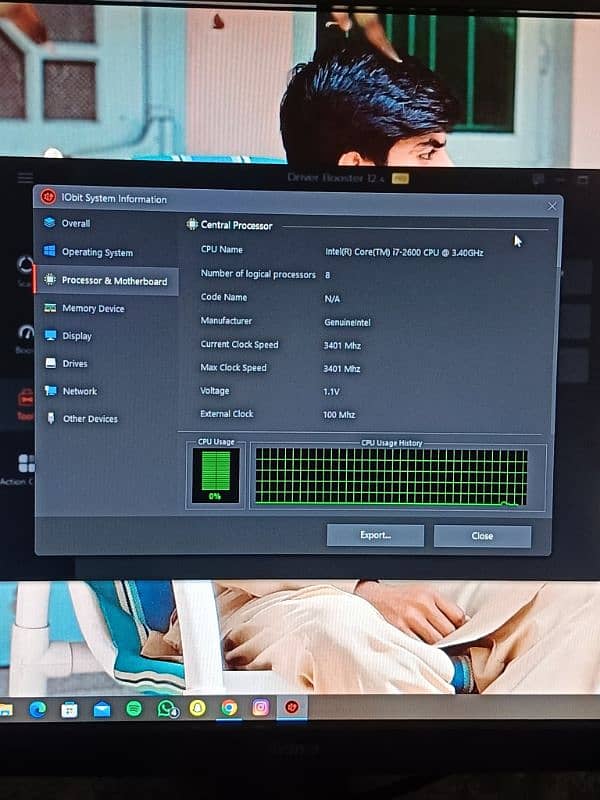Select Processor & Motherboard section
The height and width of the screenshot is (800, 600).
click(x=106, y=281)
